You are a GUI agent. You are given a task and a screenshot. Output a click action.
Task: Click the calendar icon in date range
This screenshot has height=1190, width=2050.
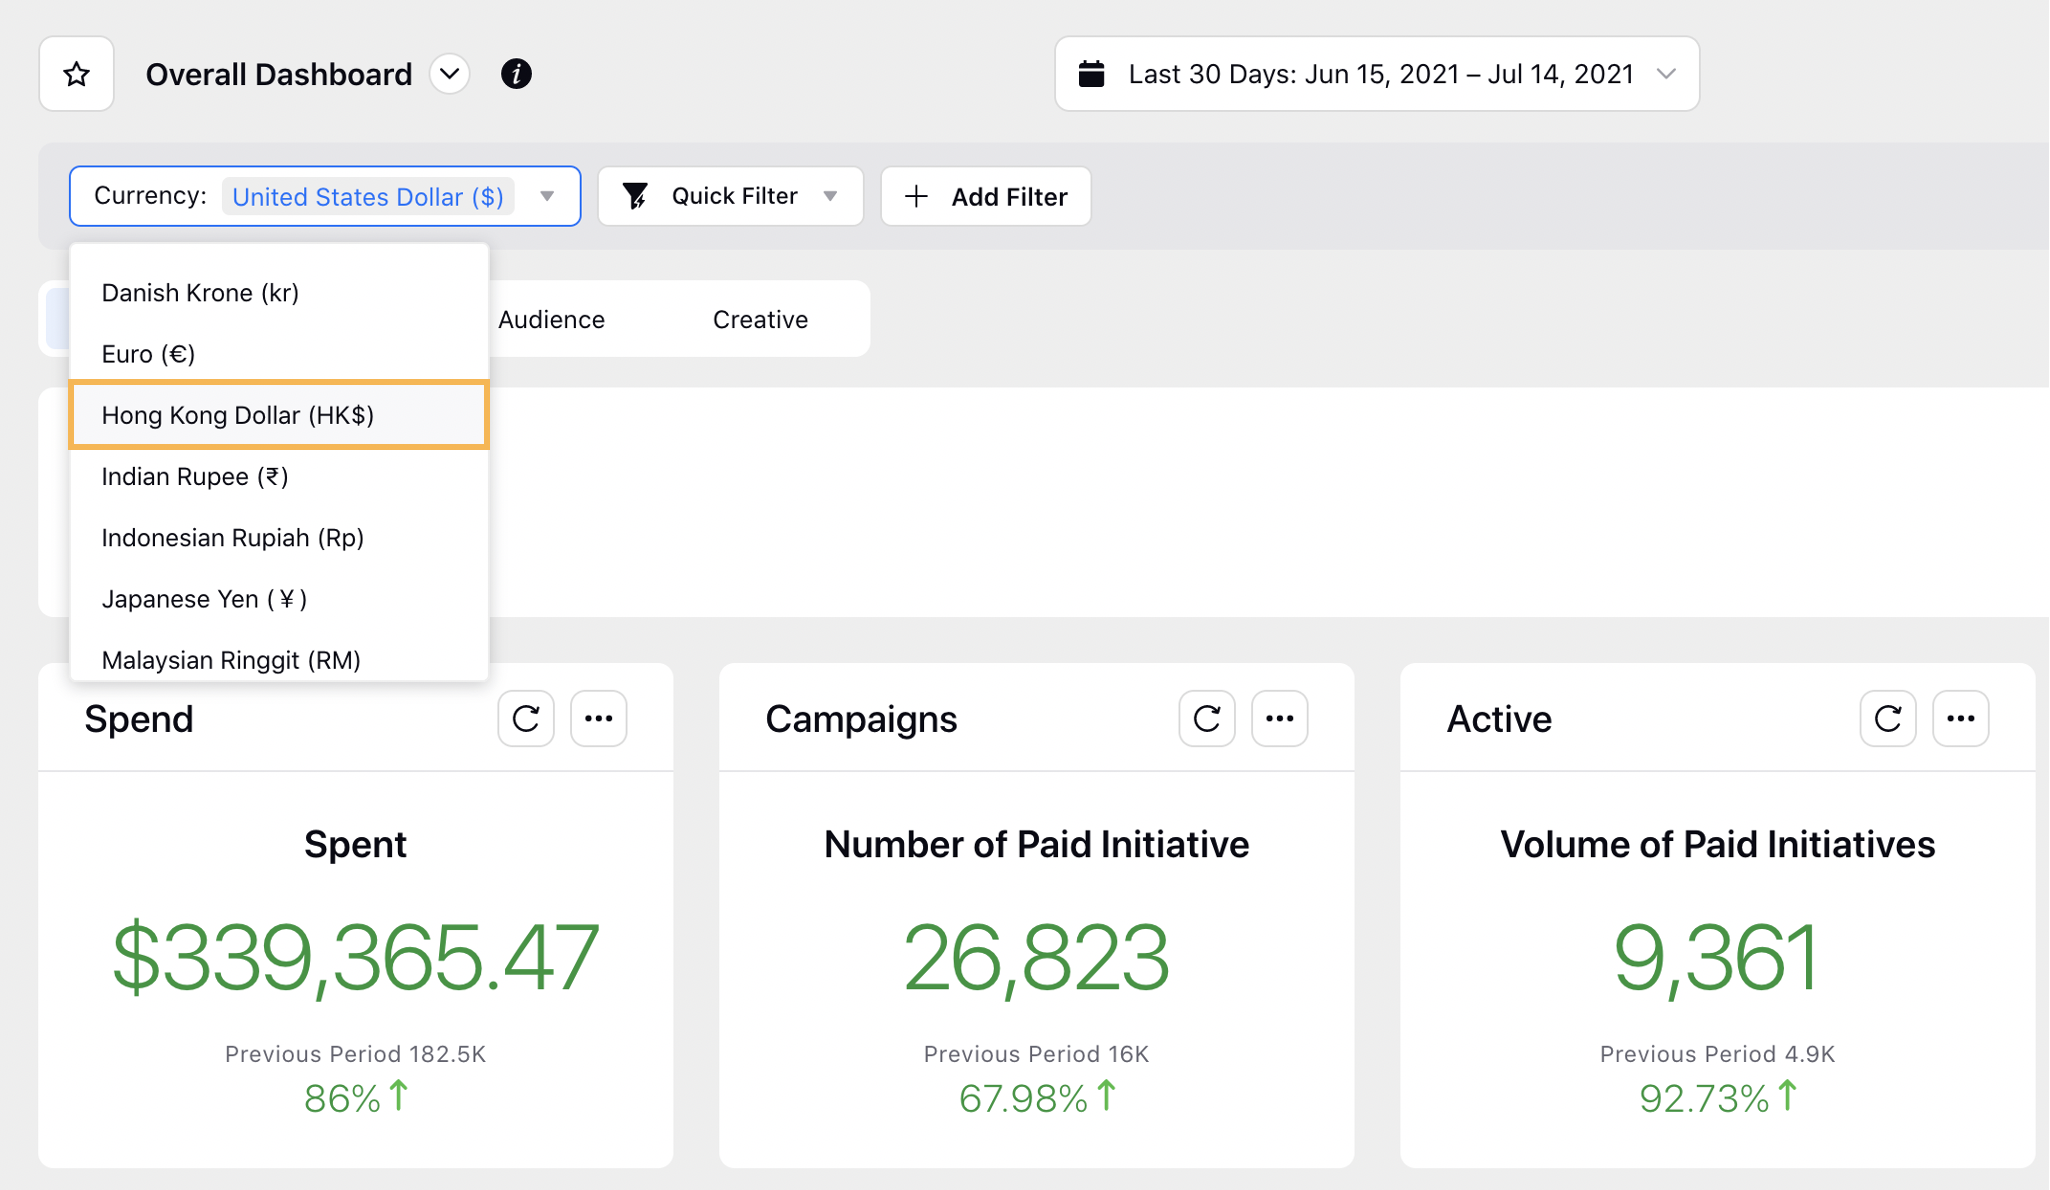[x=1092, y=74]
